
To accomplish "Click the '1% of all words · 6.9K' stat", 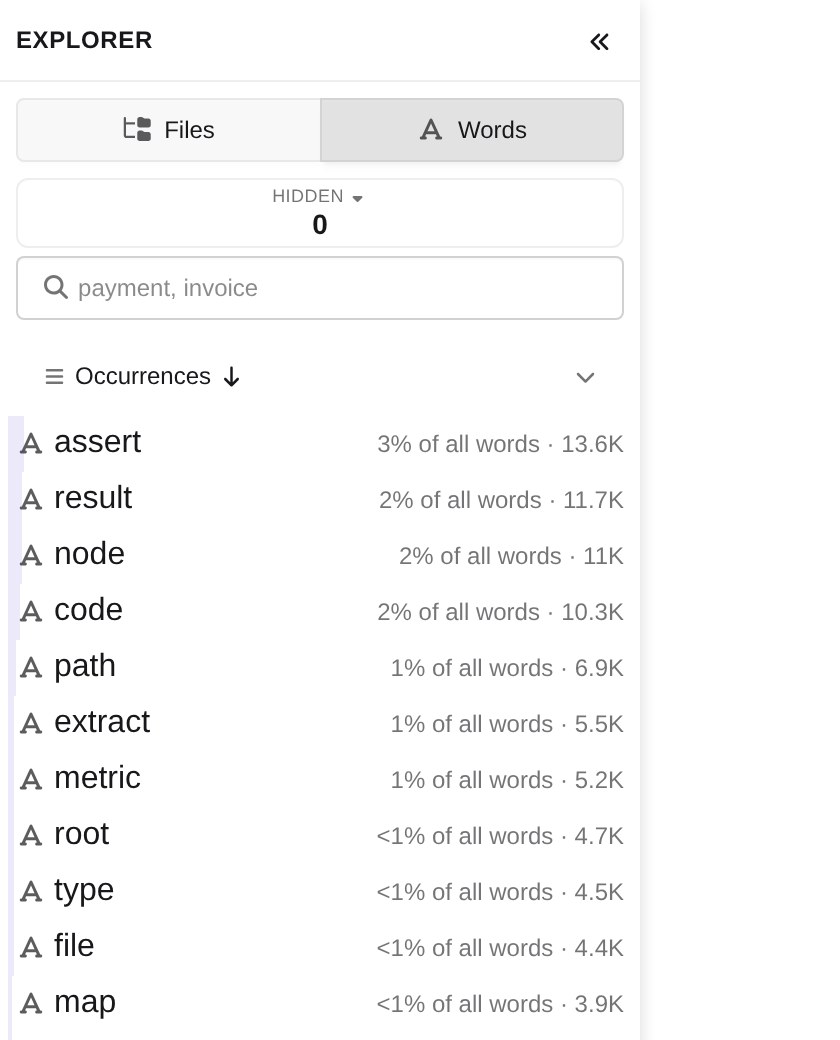I will pyautogui.click(x=507, y=668).
